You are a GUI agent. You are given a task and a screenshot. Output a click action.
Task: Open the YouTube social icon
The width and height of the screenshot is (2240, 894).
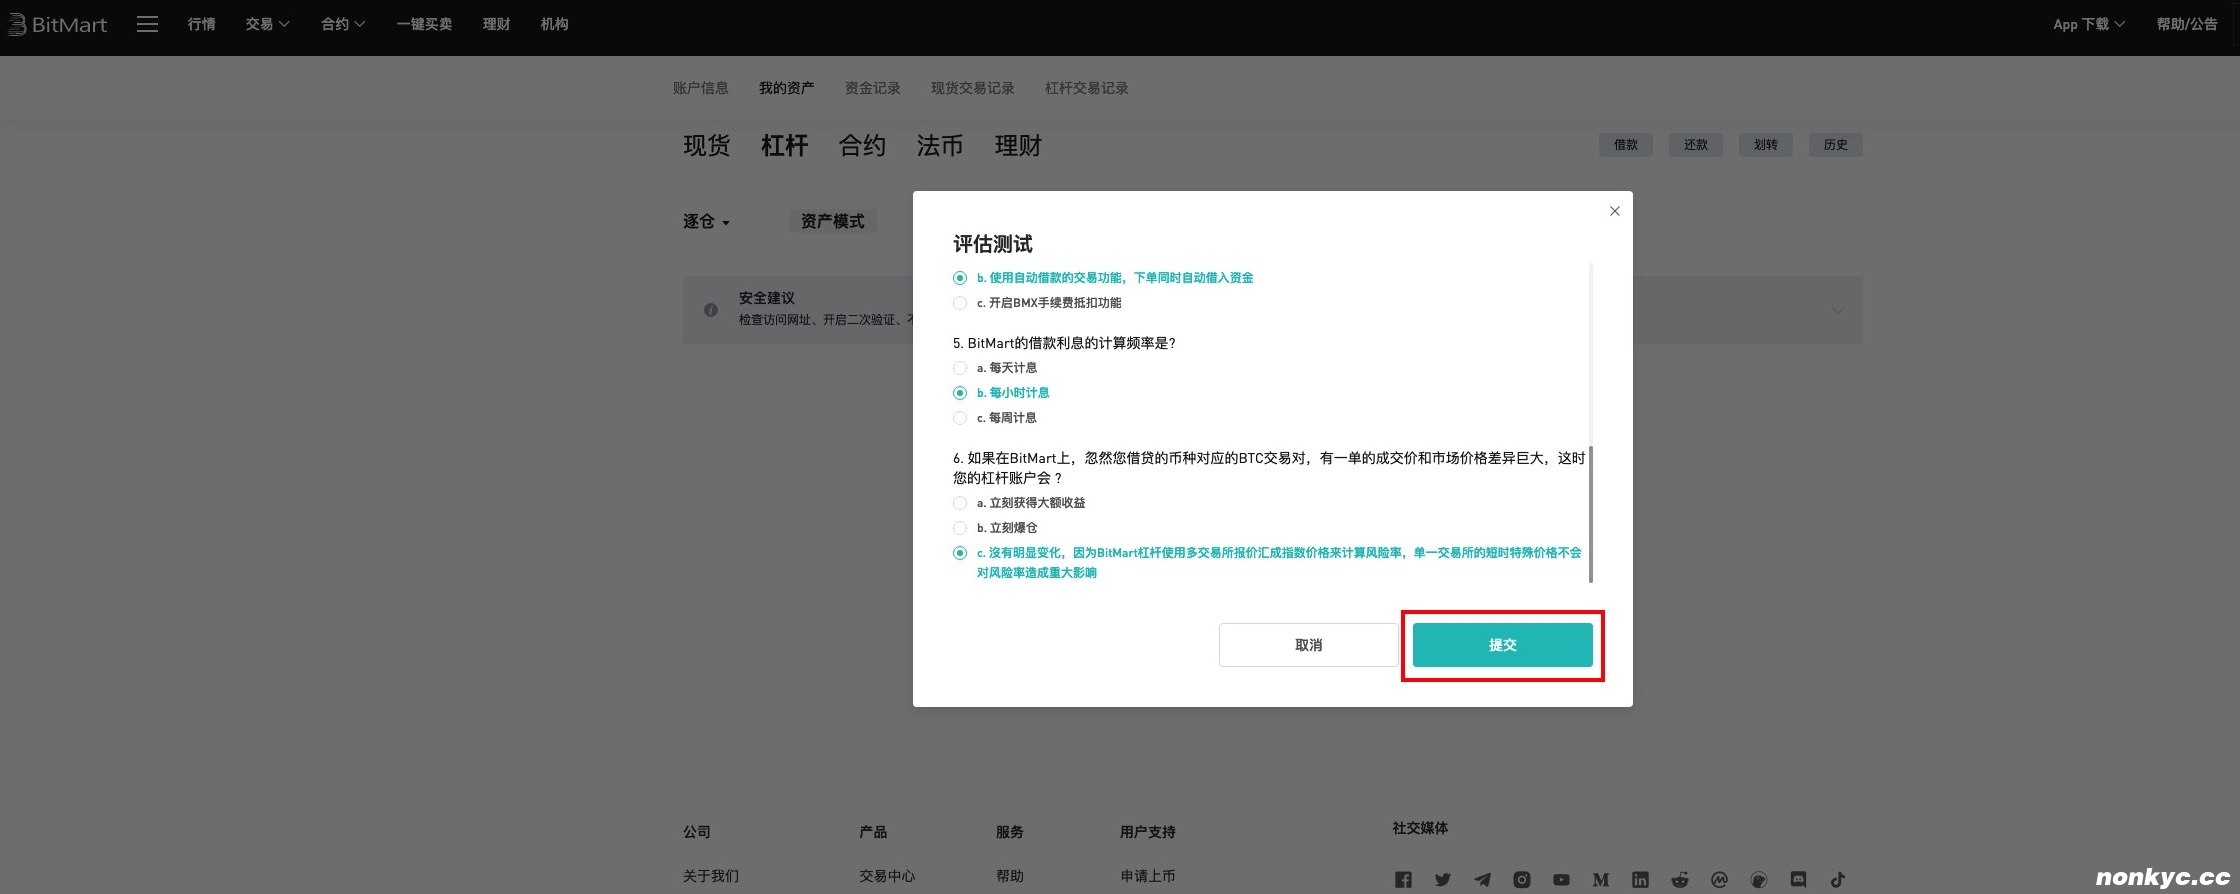pyautogui.click(x=1561, y=880)
